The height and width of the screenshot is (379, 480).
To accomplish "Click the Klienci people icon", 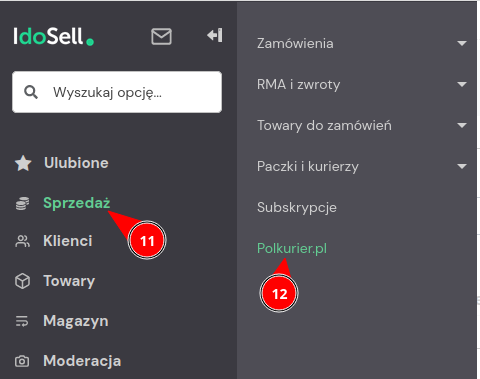I will [x=22, y=241].
